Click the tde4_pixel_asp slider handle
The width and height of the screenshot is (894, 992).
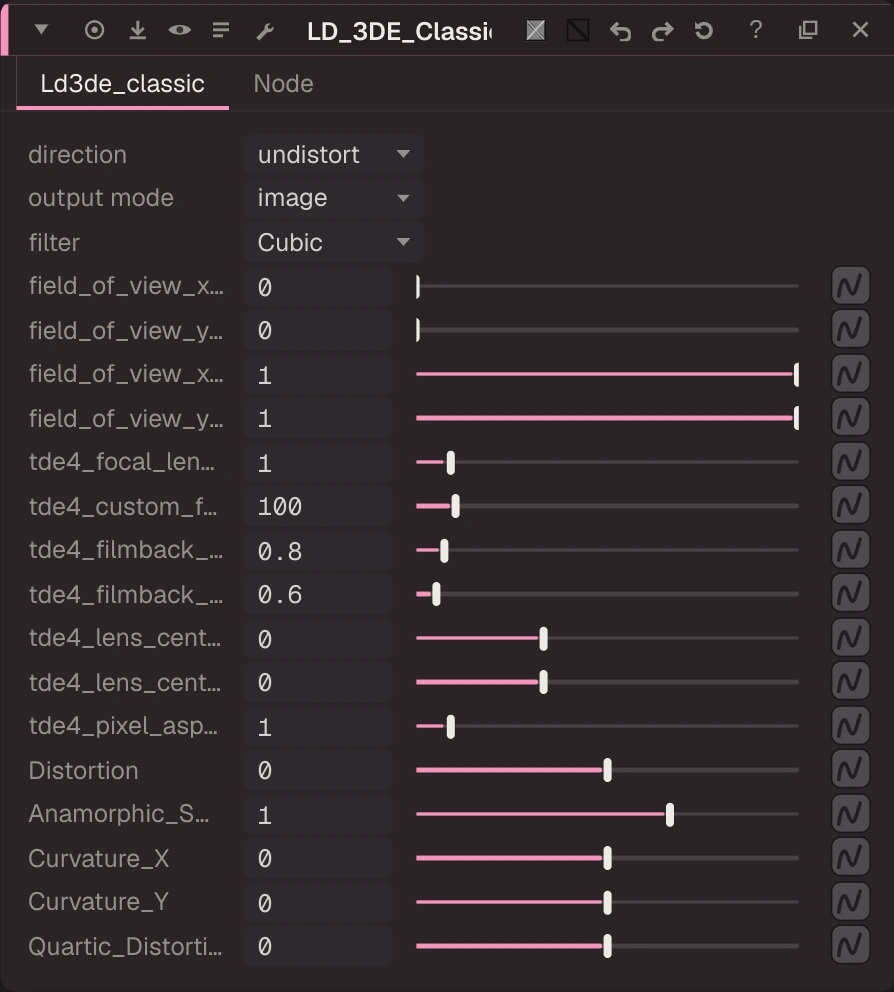[450, 726]
